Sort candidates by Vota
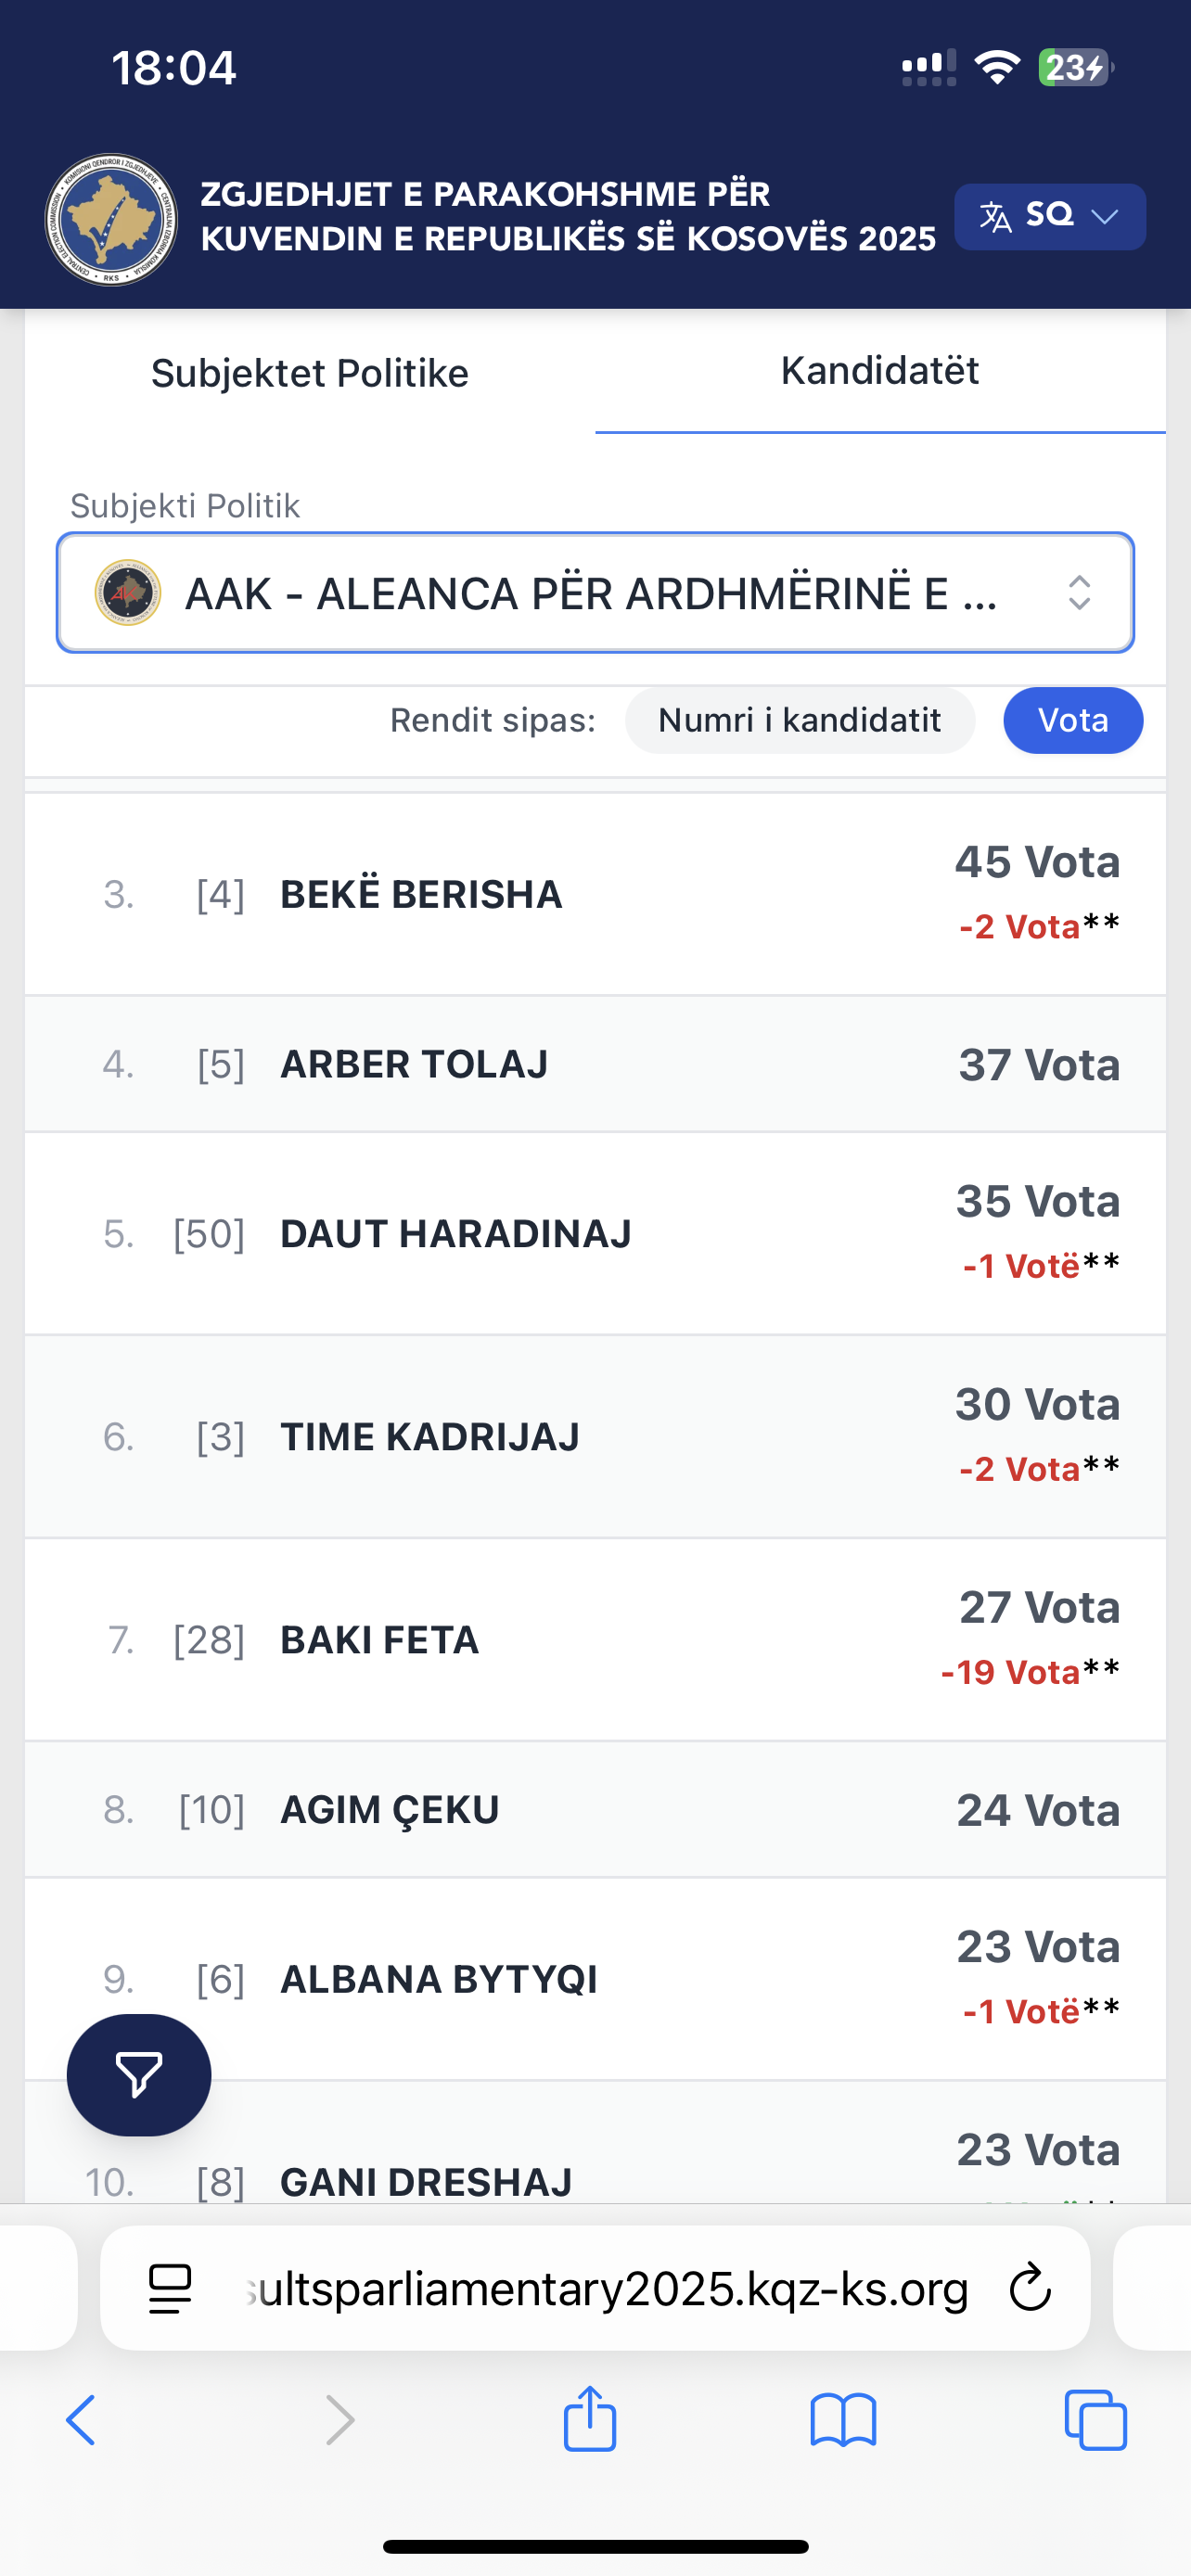 click(1072, 720)
